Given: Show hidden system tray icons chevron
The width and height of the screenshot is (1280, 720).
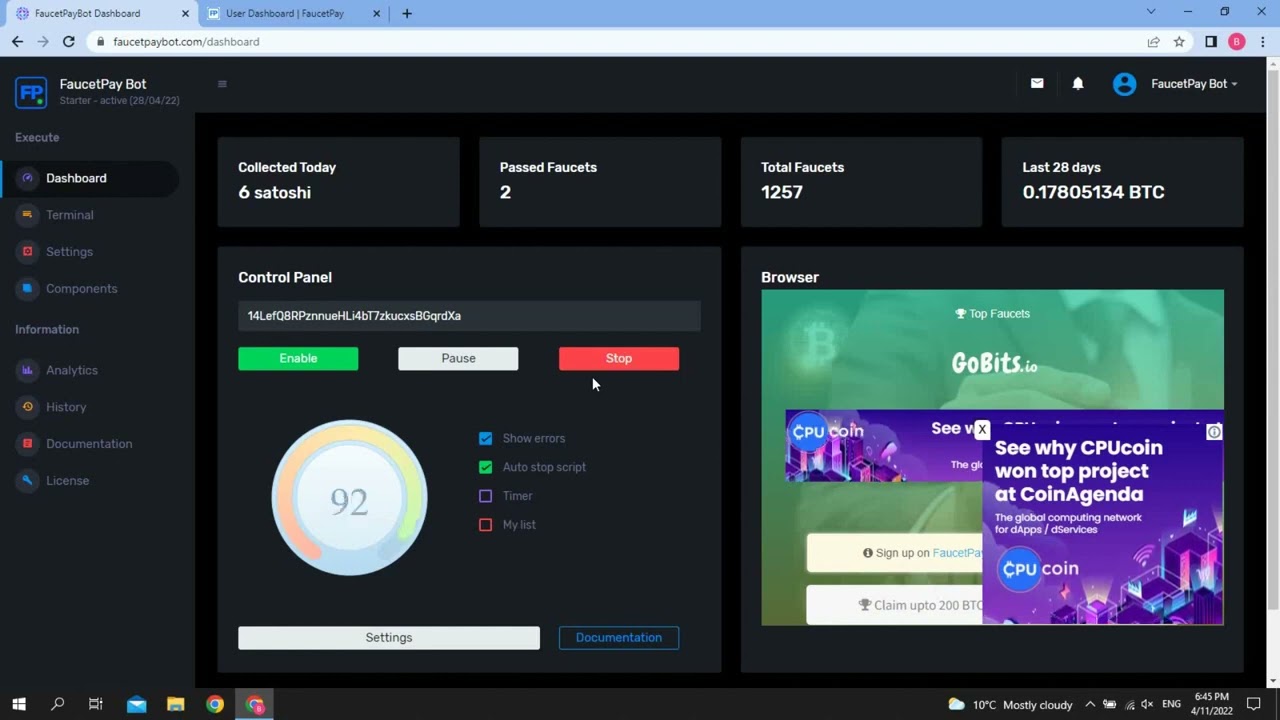Looking at the screenshot, I should pyautogui.click(x=1090, y=704).
